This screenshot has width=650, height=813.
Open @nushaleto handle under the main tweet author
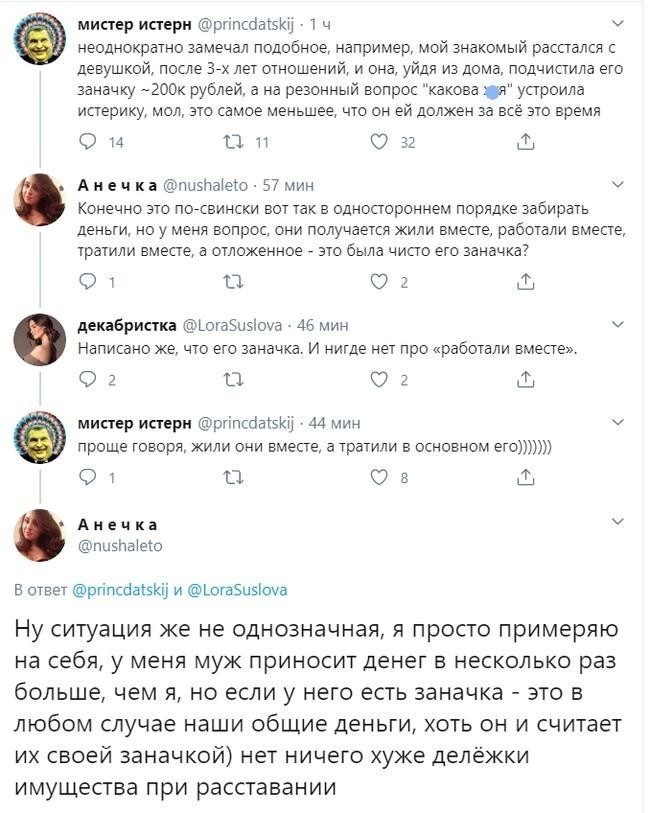pyautogui.click(x=119, y=546)
